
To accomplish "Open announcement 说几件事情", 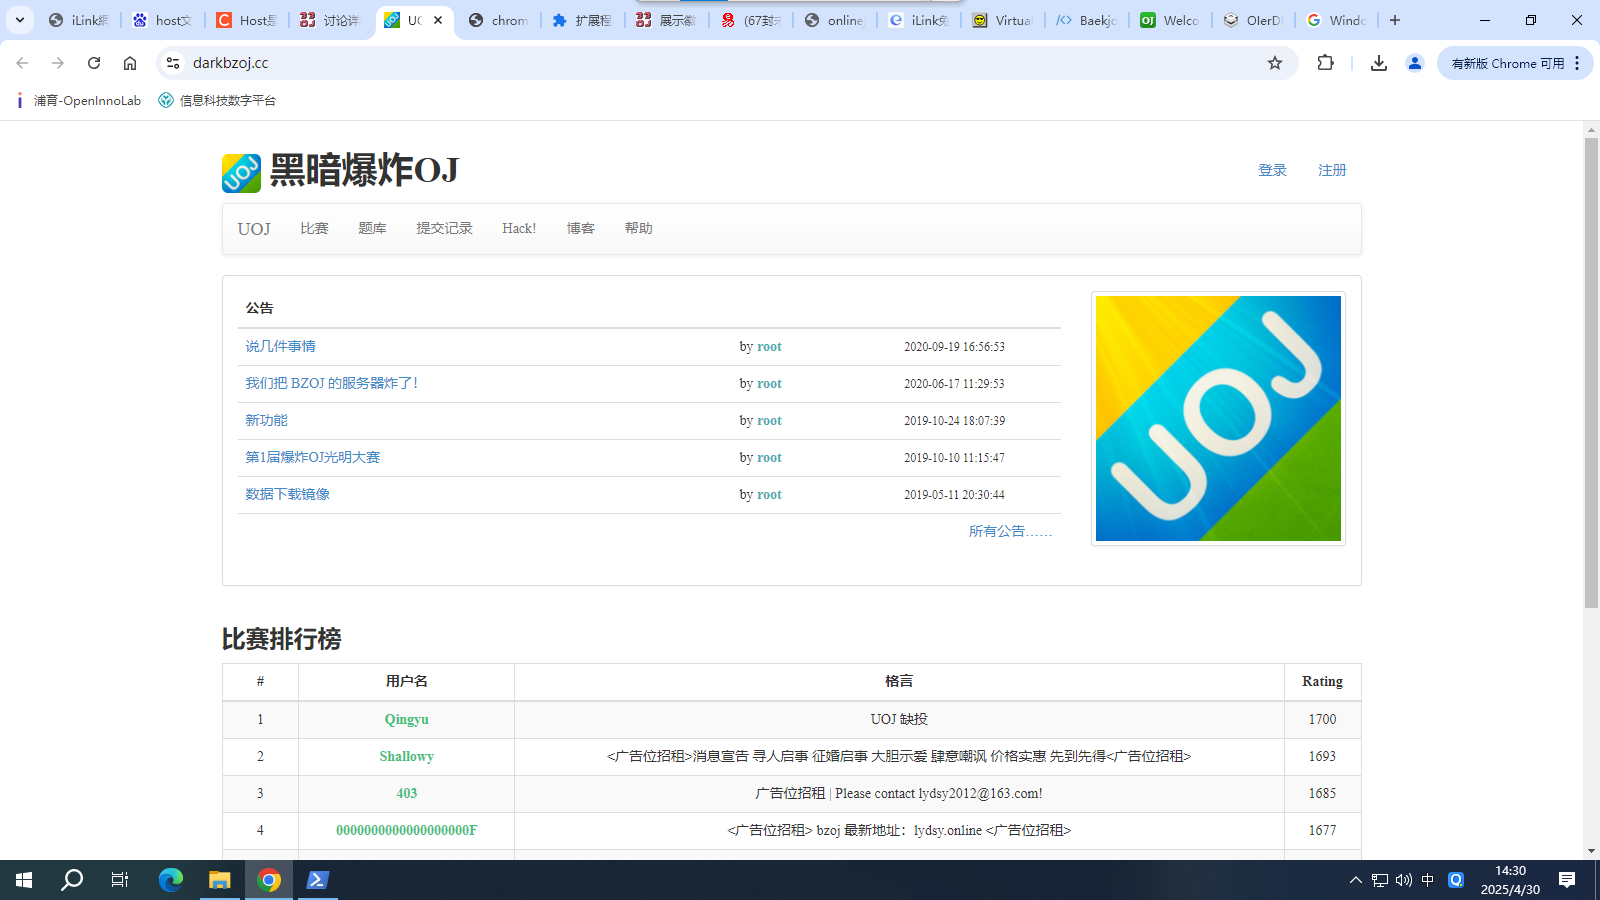I will [x=280, y=346].
